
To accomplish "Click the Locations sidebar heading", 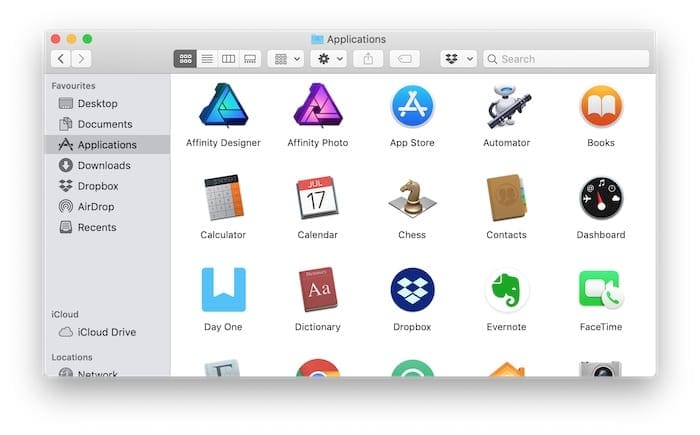I will 72,357.
